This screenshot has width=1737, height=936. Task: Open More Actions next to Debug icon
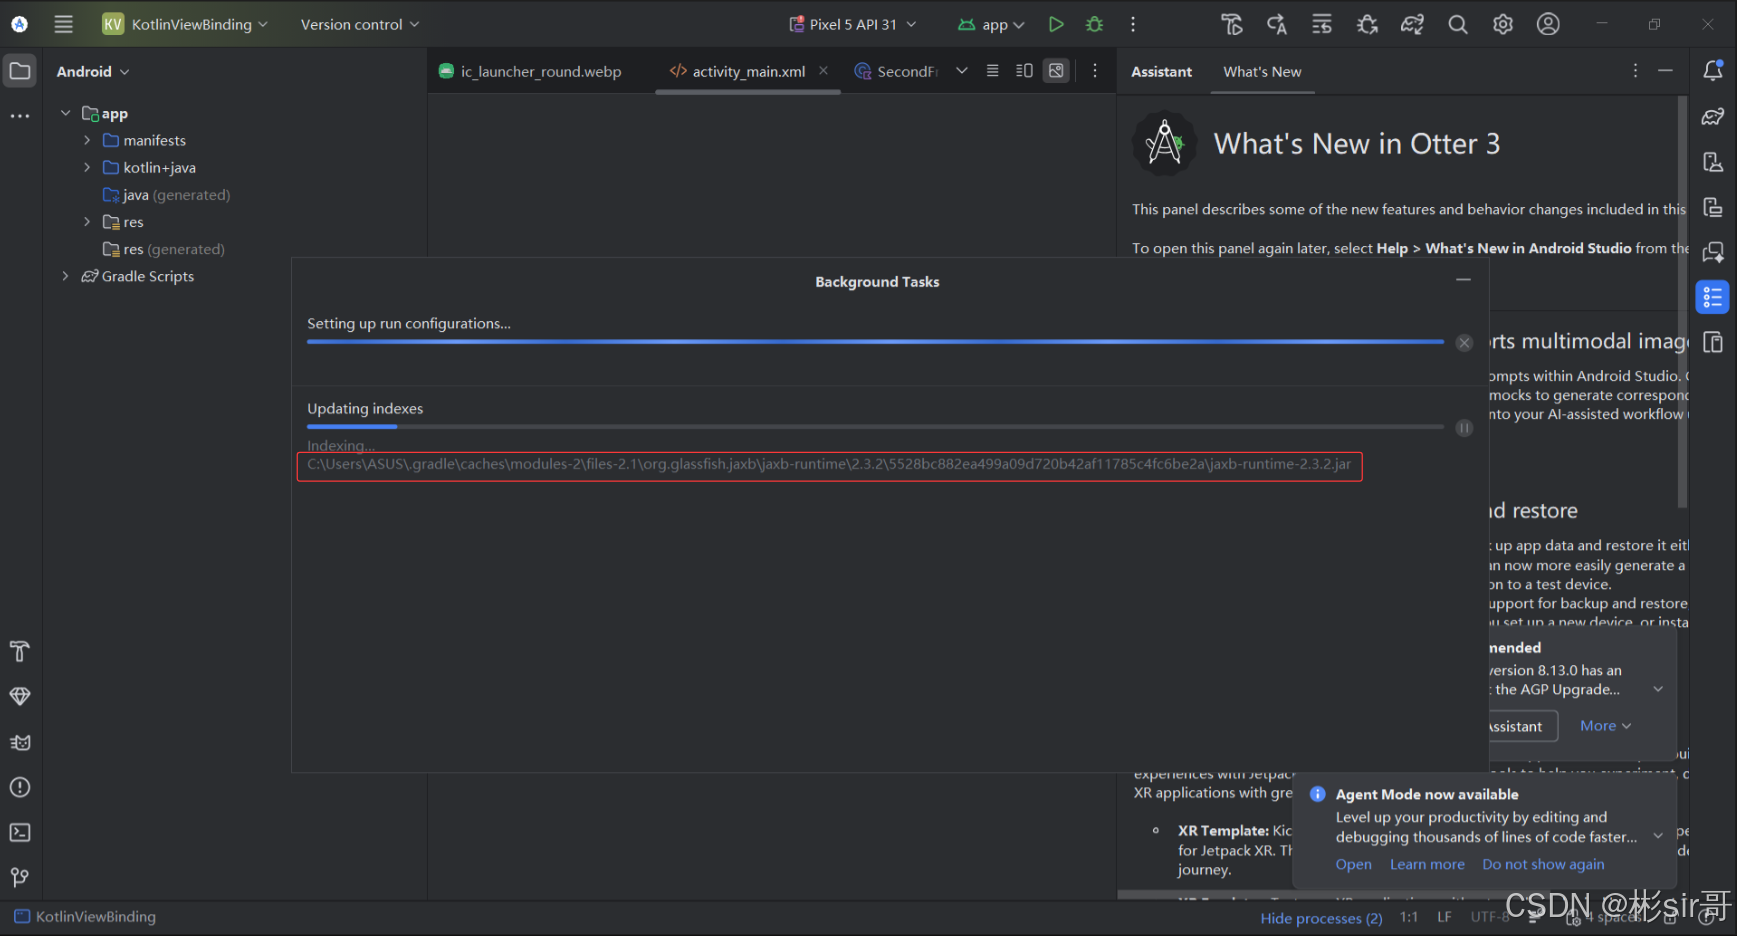(x=1133, y=24)
